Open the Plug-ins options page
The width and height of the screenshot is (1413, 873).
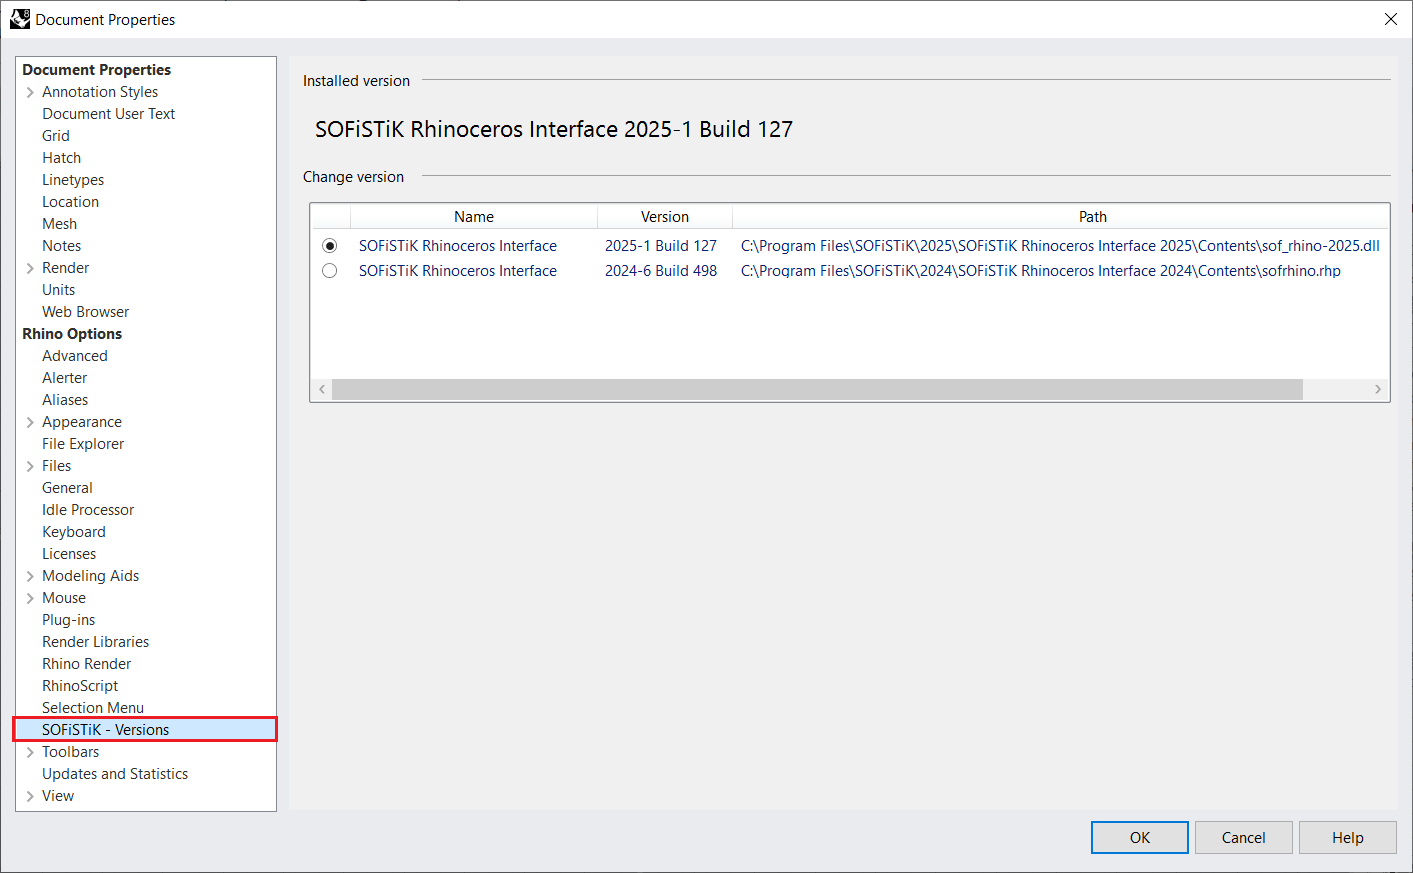[x=69, y=620]
